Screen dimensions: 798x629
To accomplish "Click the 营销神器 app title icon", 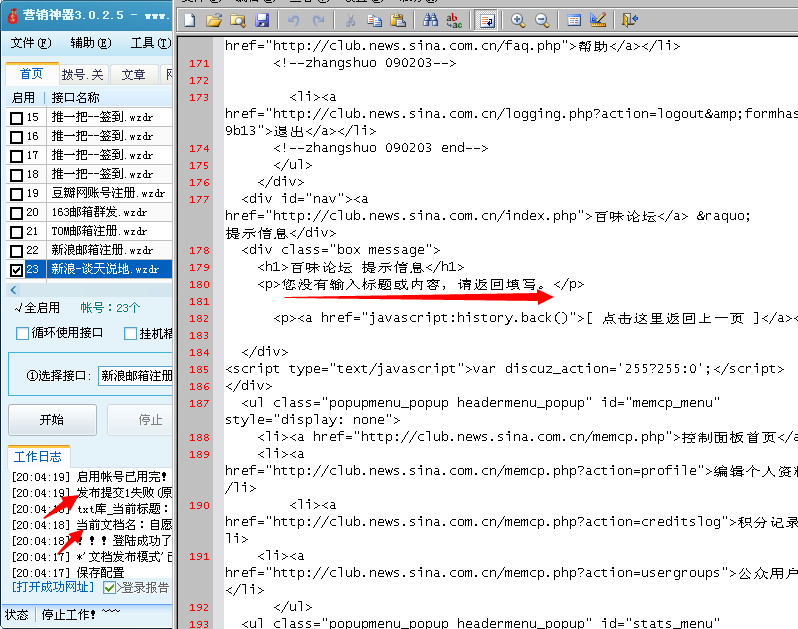I will tap(13, 15).
